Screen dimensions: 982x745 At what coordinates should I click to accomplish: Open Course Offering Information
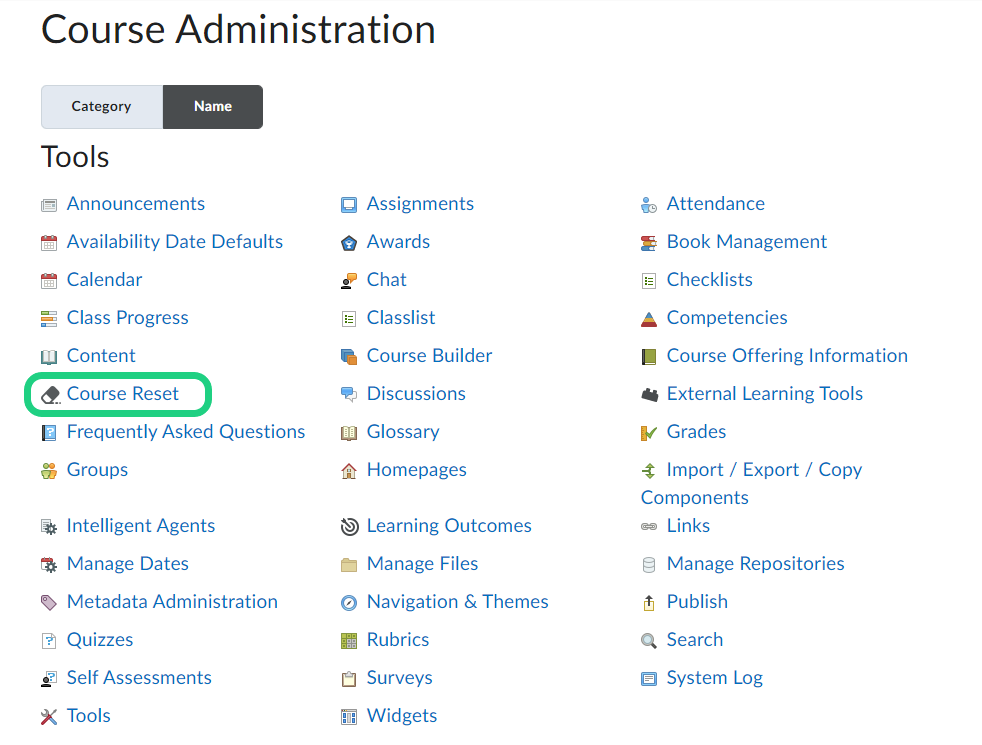786,356
